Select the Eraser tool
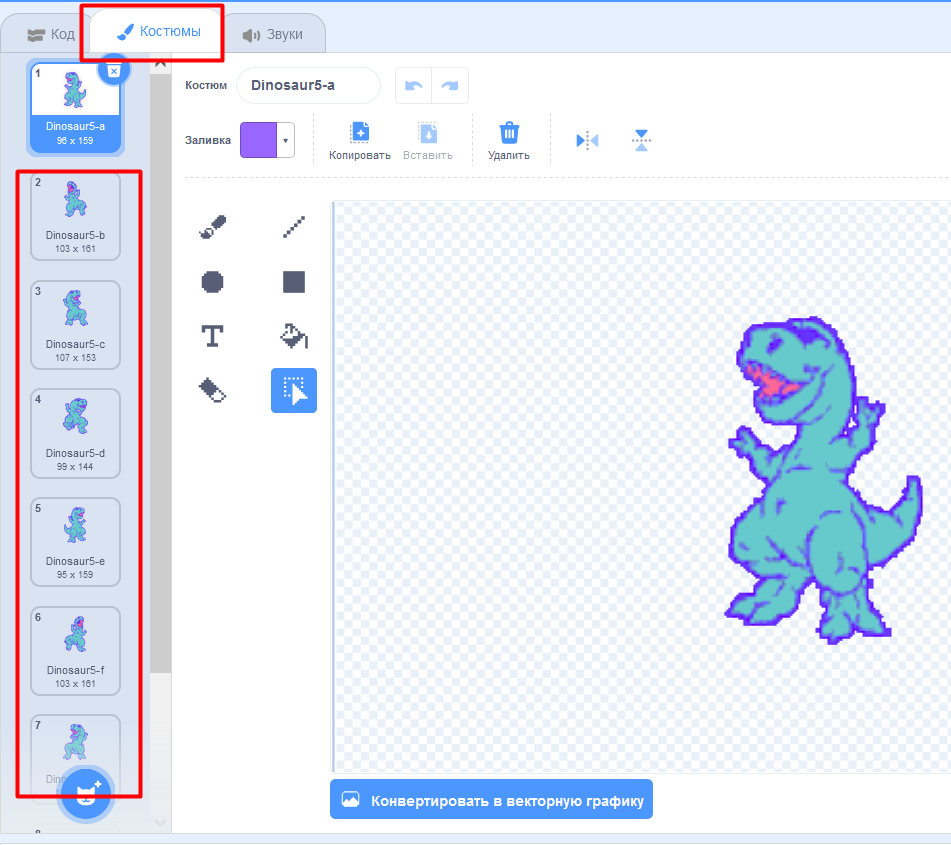Viewport: 951px width, 845px height. [x=211, y=390]
